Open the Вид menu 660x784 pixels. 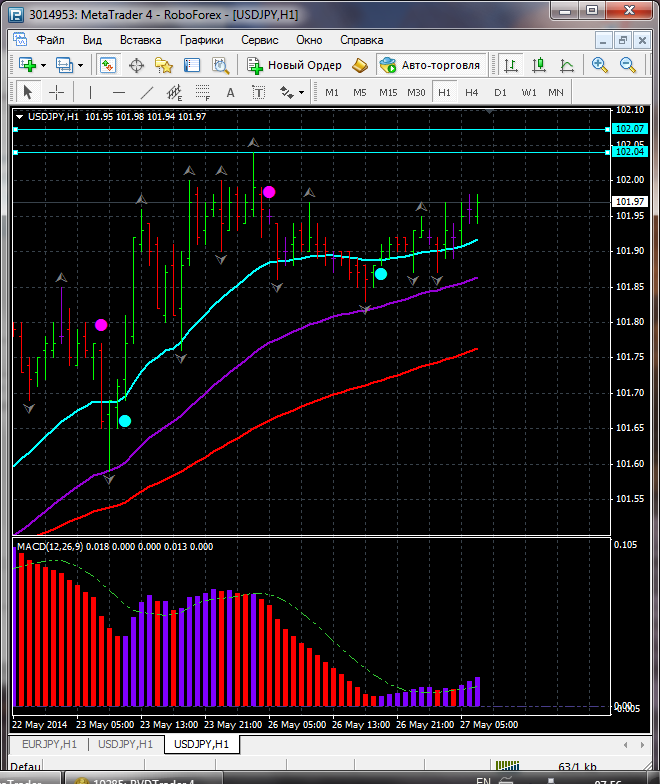92,40
